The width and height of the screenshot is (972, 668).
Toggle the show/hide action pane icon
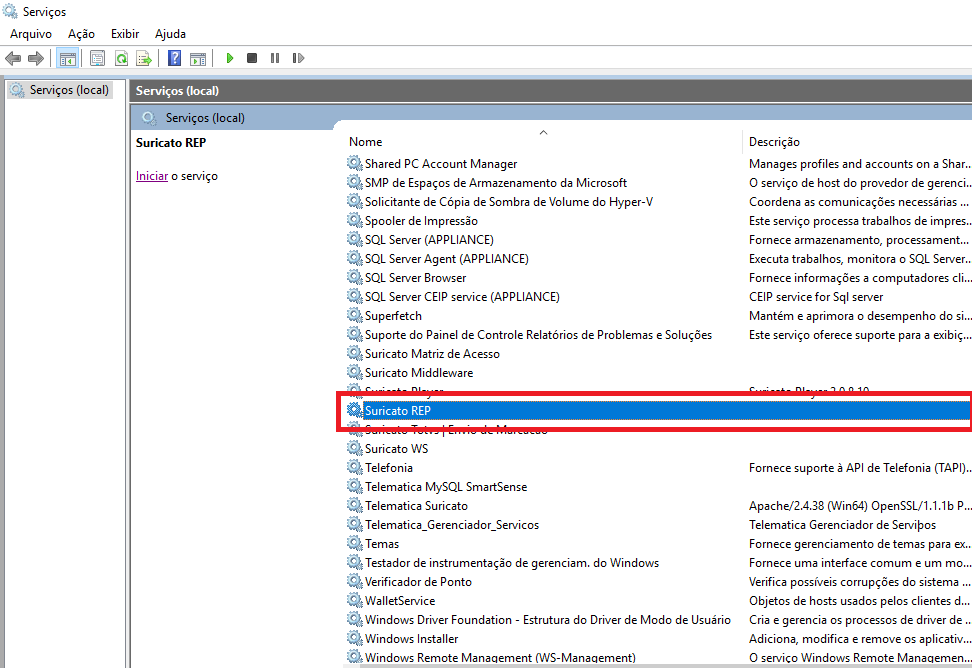(198, 58)
